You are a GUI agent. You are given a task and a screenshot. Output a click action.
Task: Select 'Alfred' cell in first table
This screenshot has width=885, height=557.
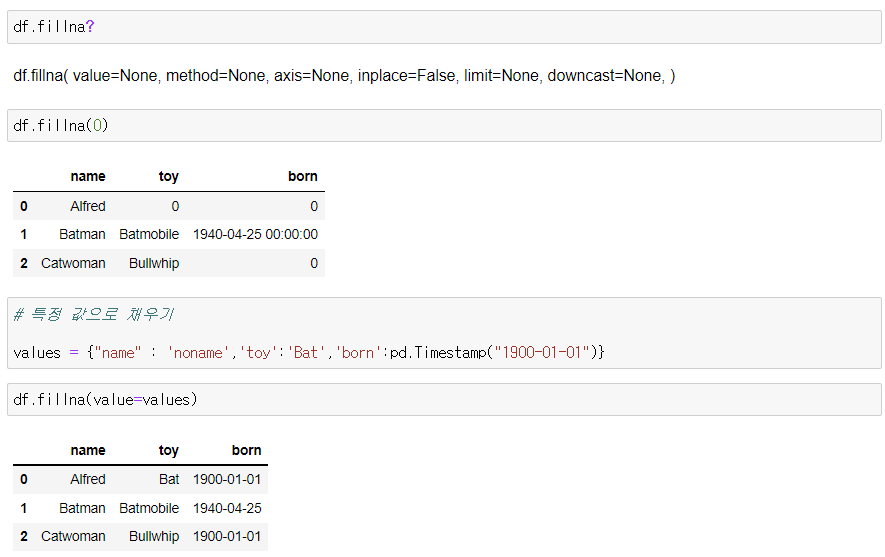[87, 207]
